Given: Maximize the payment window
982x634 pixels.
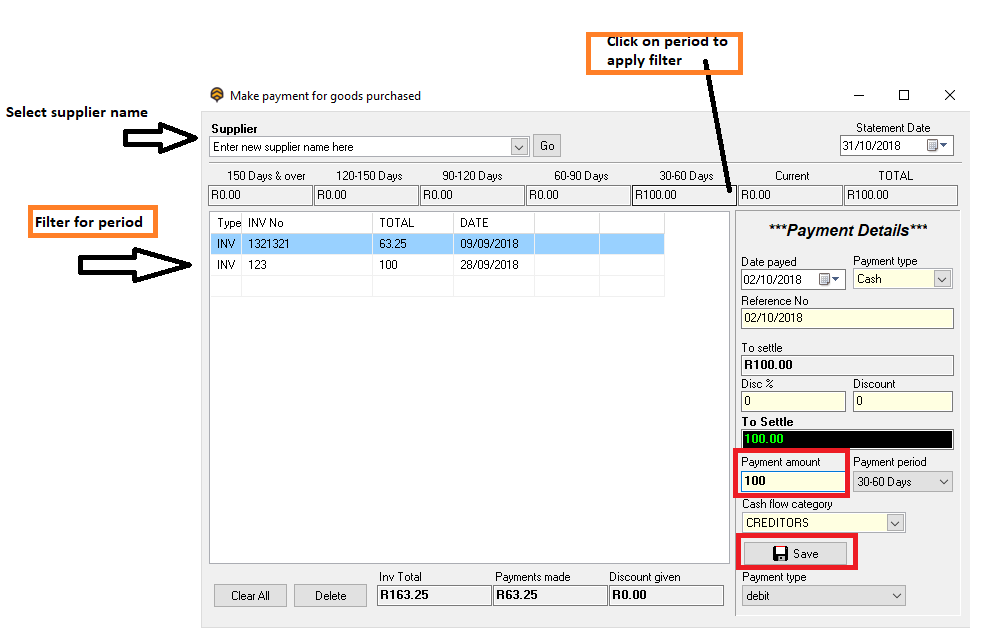Looking at the screenshot, I should (x=904, y=96).
